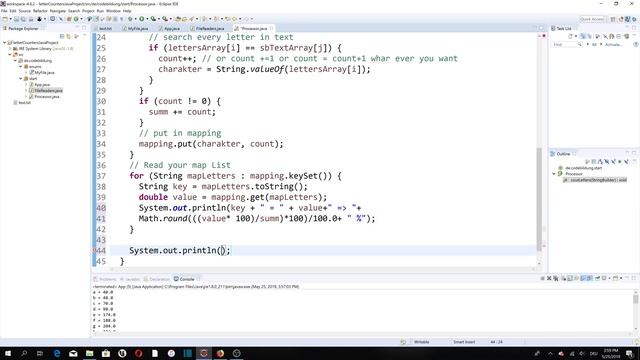
Task: Select Processor.java in Package Explorer
Action: tap(47, 96)
